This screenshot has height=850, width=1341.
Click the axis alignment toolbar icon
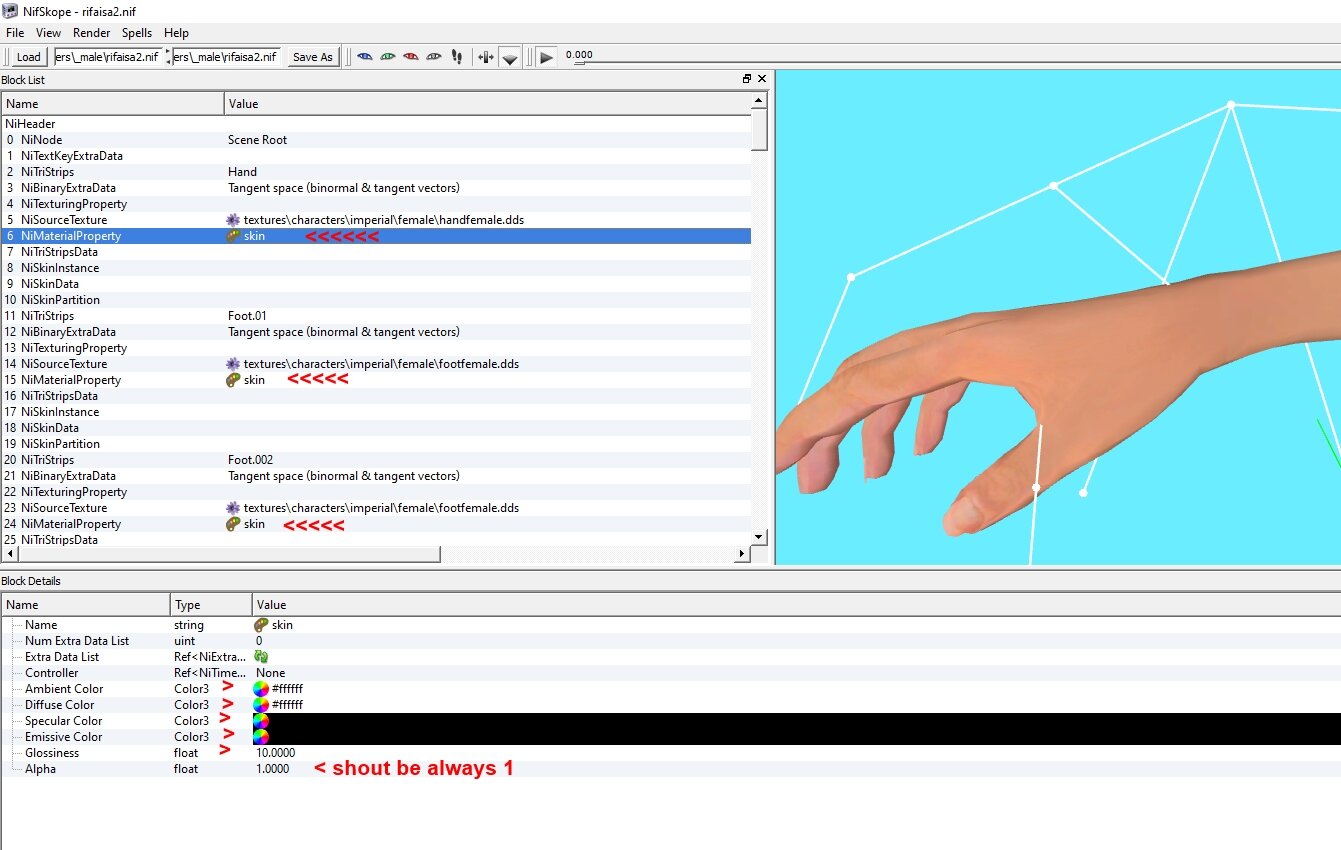click(x=486, y=57)
